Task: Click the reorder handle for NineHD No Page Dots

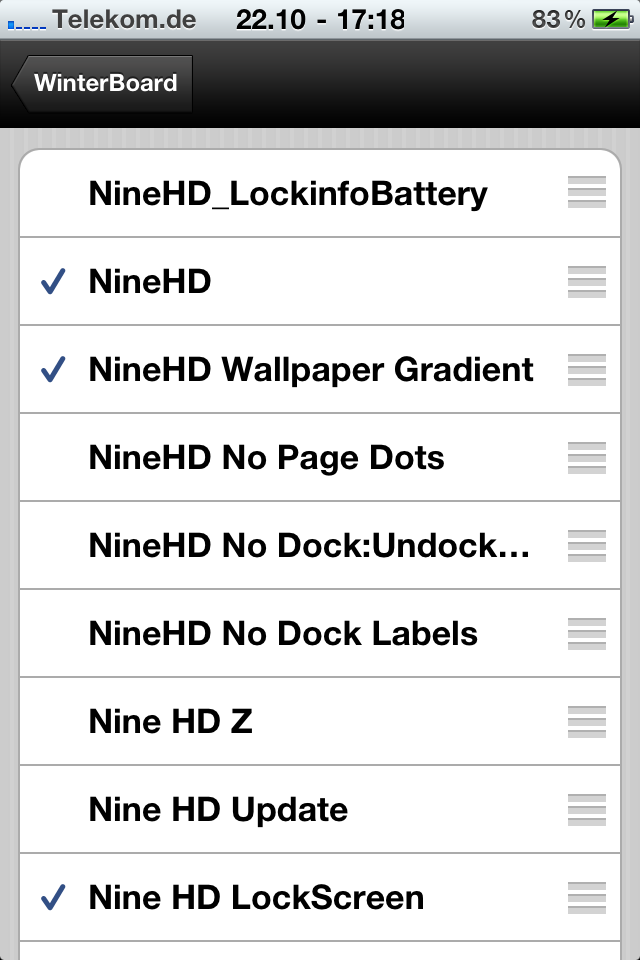Action: (587, 458)
